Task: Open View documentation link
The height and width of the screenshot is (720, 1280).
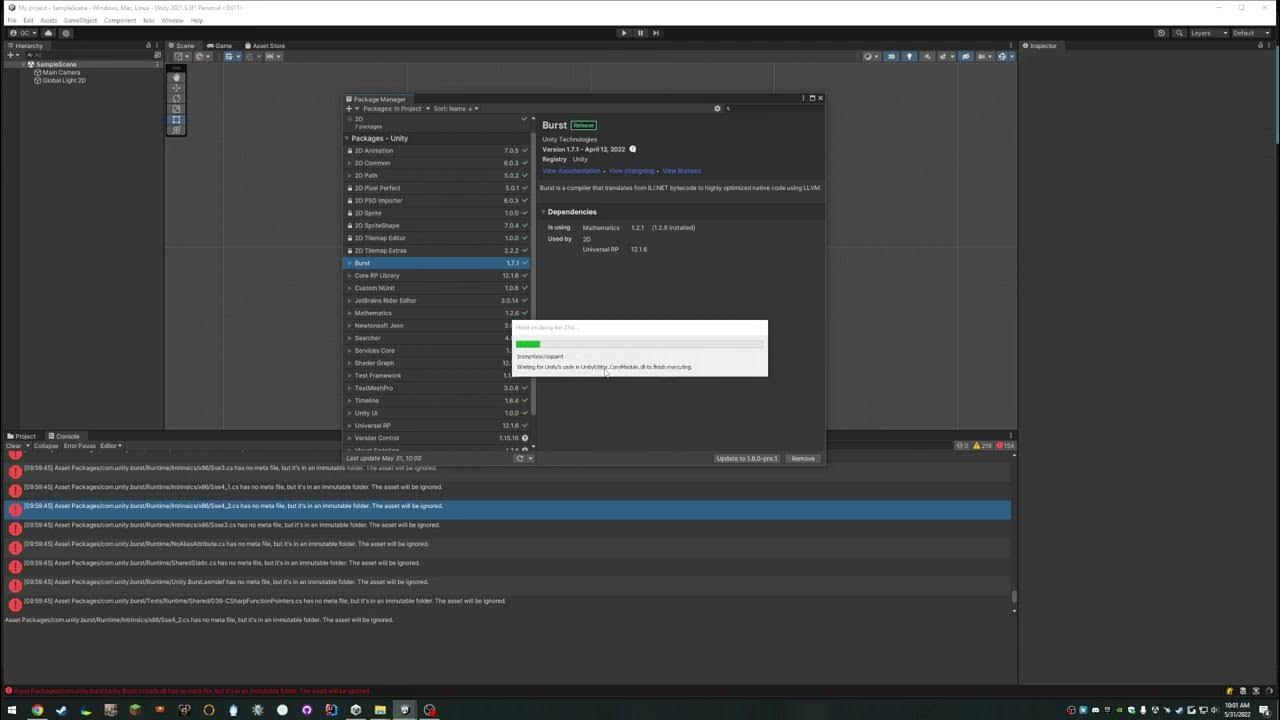Action: tap(571, 170)
